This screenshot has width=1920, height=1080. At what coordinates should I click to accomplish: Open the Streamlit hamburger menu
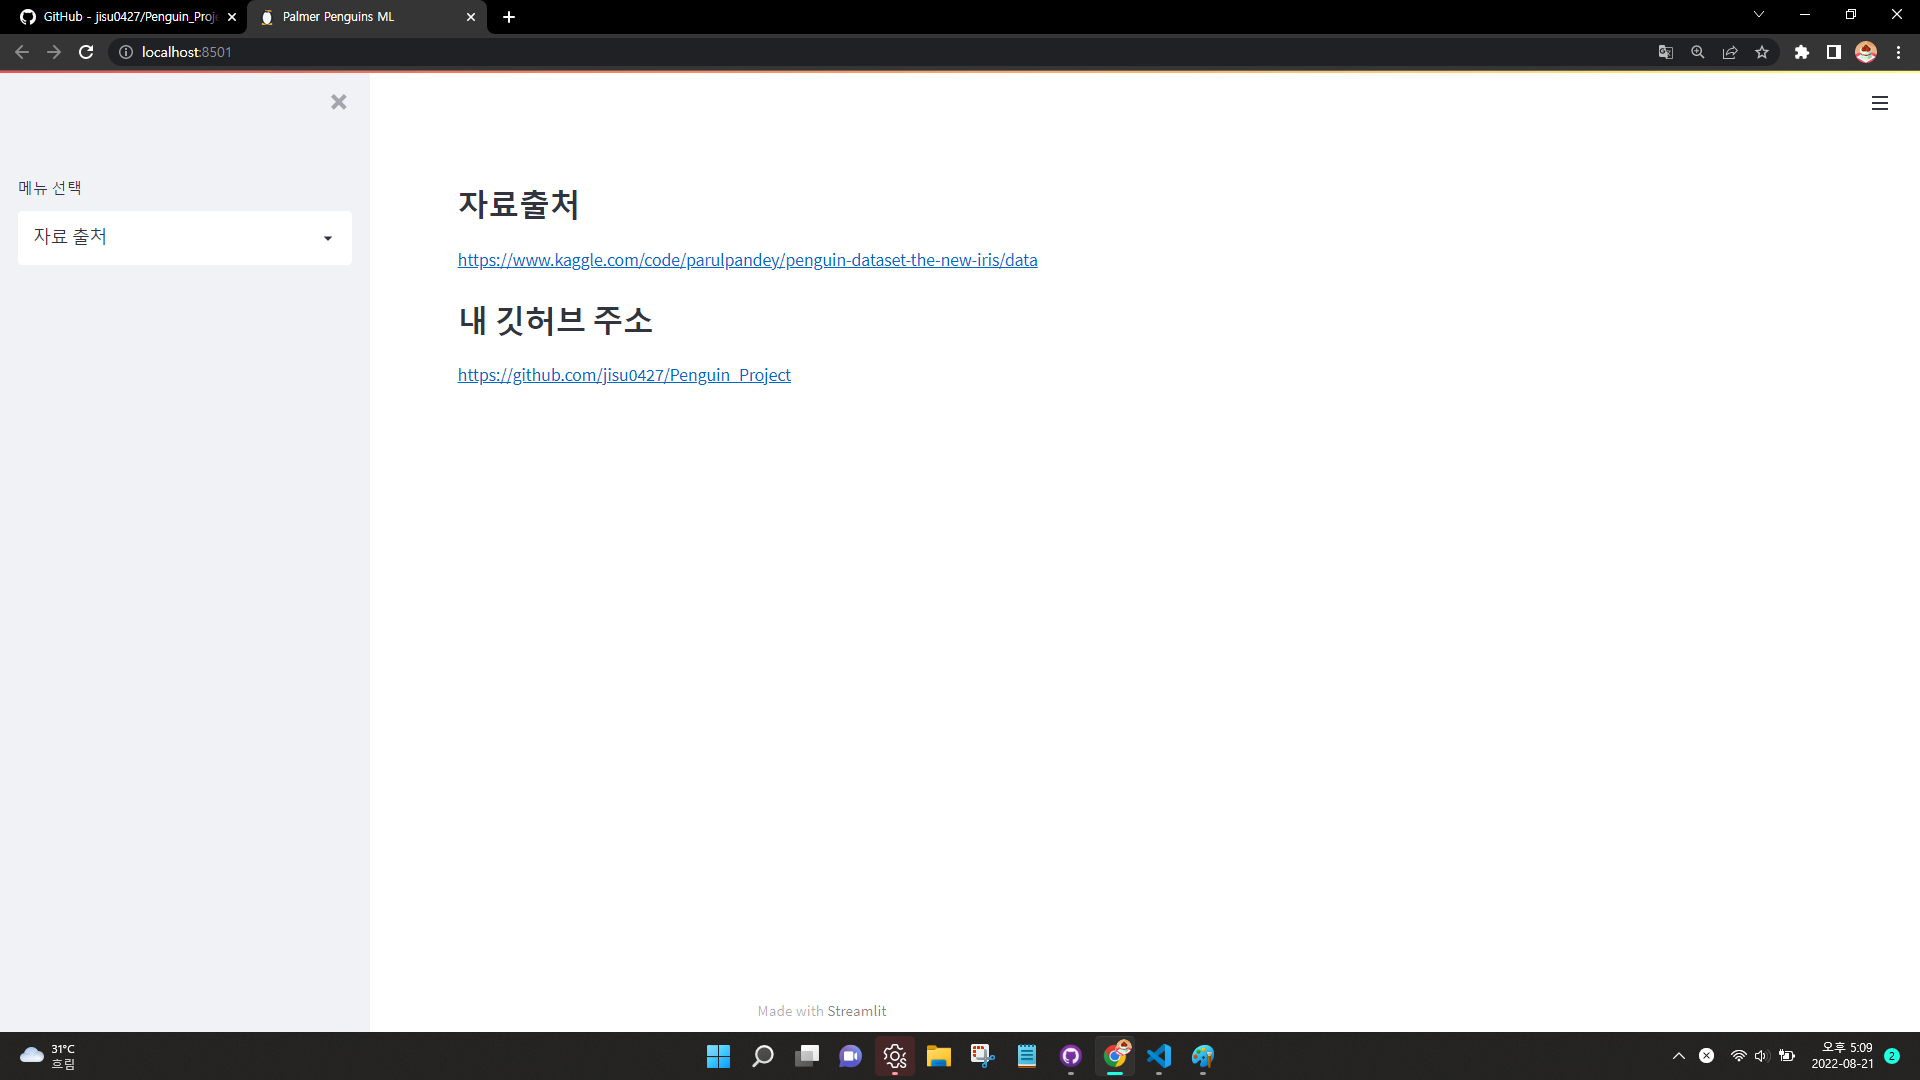coord(1880,103)
